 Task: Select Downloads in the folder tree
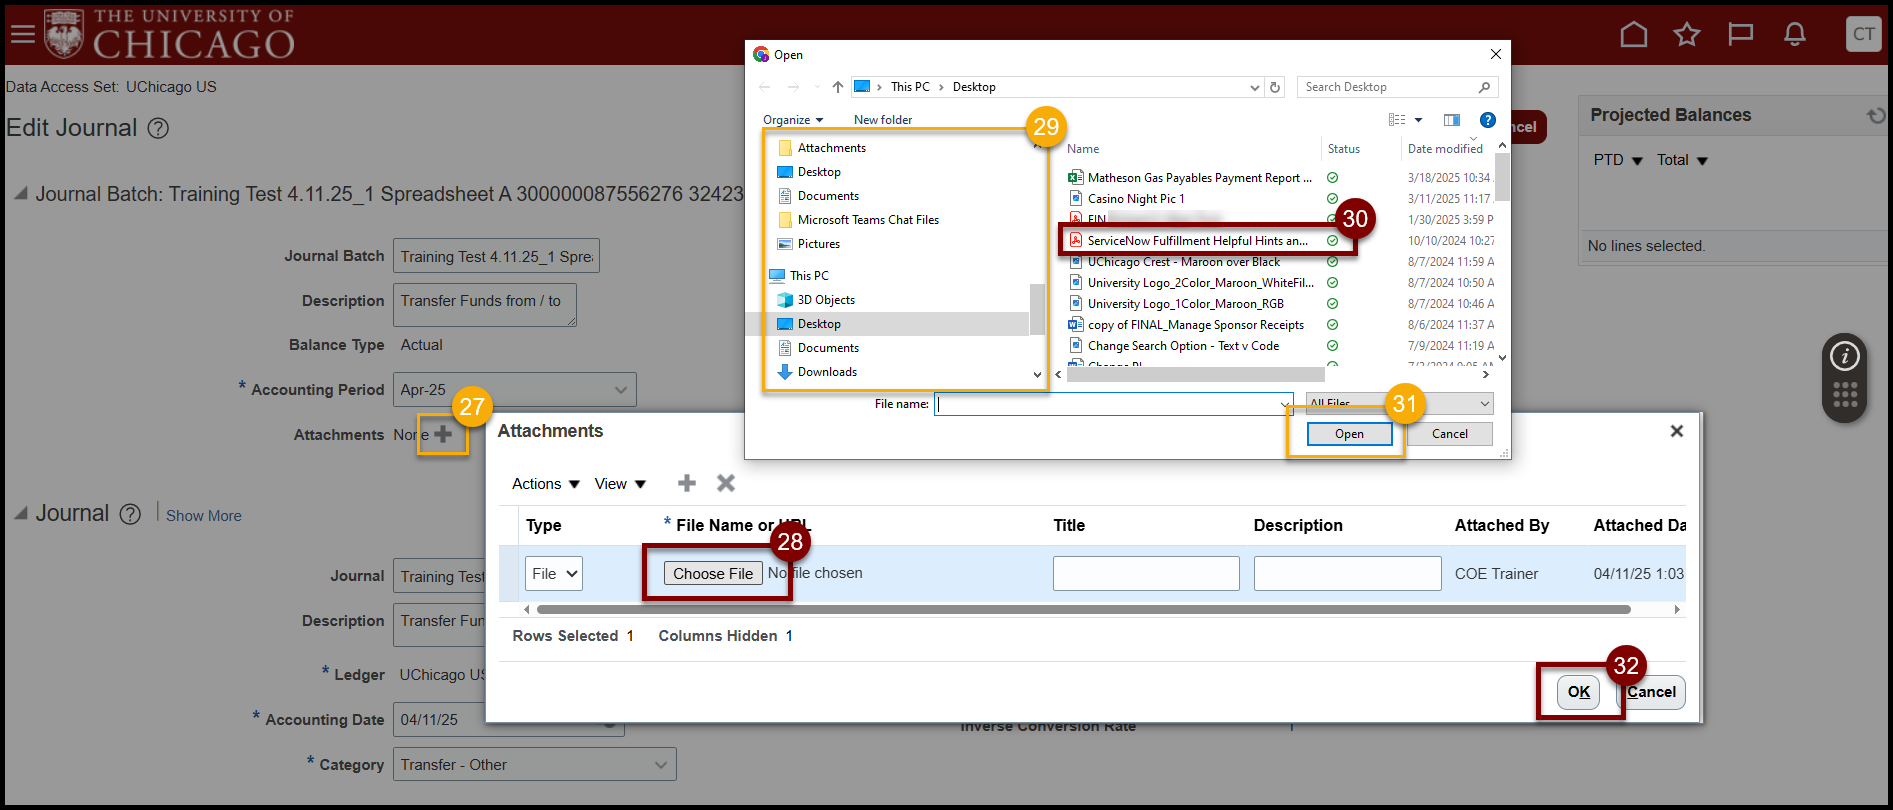[x=826, y=372]
